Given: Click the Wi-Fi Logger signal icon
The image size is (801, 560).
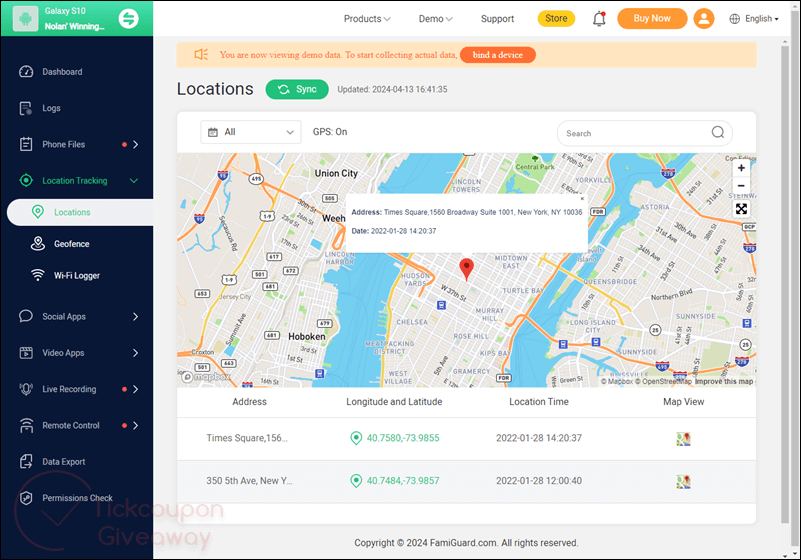Looking at the screenshot, I should [x=38, y=275].
